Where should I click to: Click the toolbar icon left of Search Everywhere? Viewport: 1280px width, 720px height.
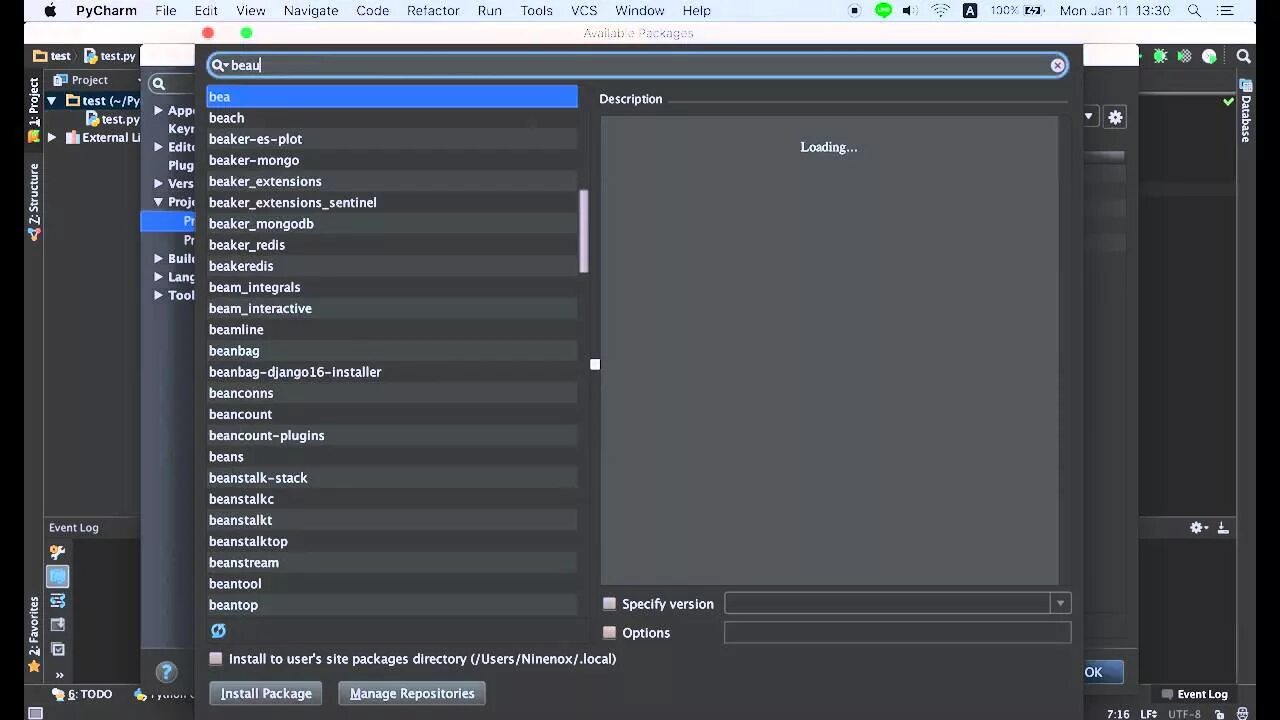pyautogui.click(x=1209, y=56)
